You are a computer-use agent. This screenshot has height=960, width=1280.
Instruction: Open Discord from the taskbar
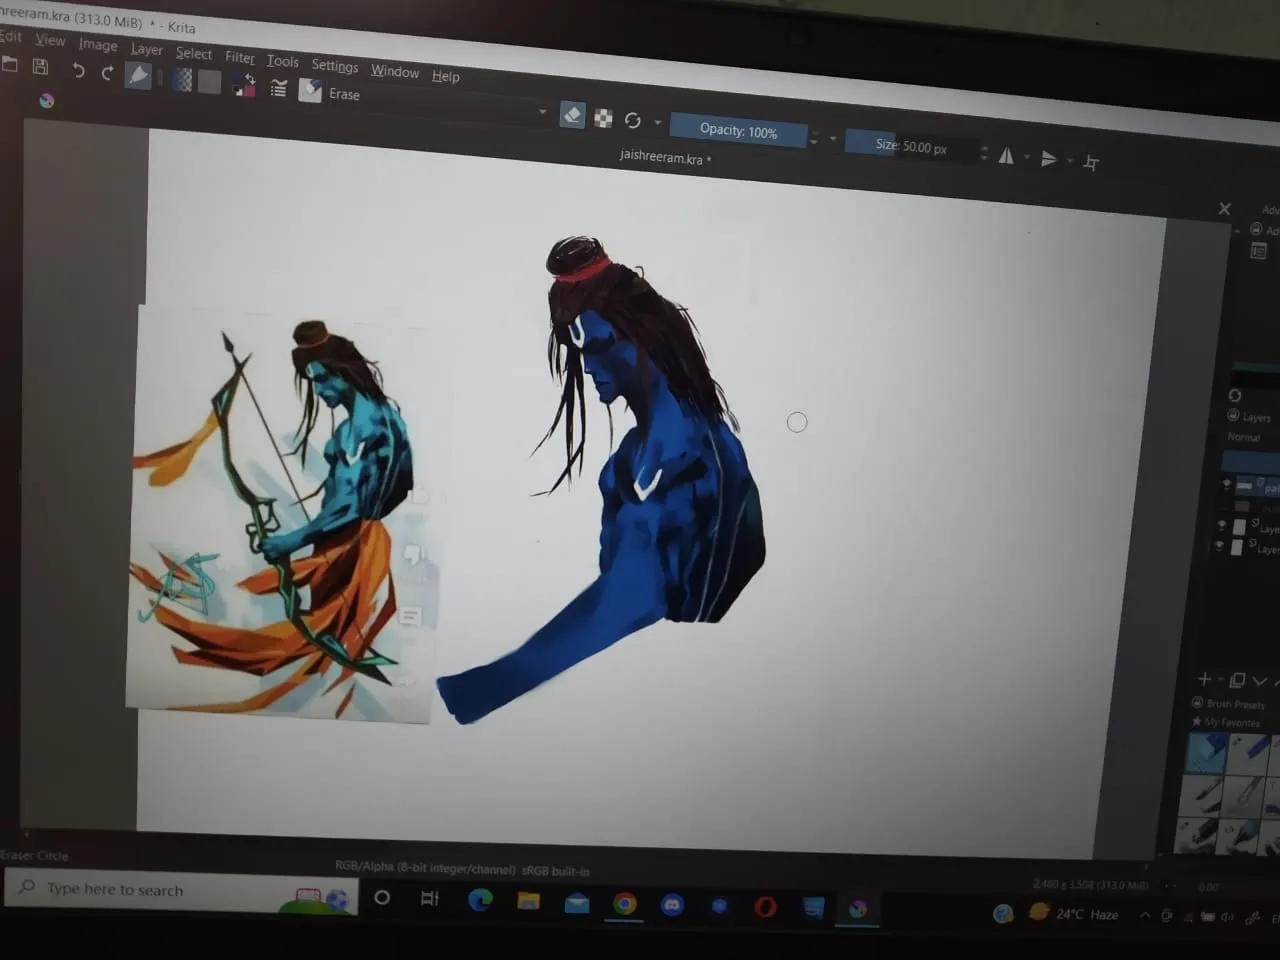point(673,905)
